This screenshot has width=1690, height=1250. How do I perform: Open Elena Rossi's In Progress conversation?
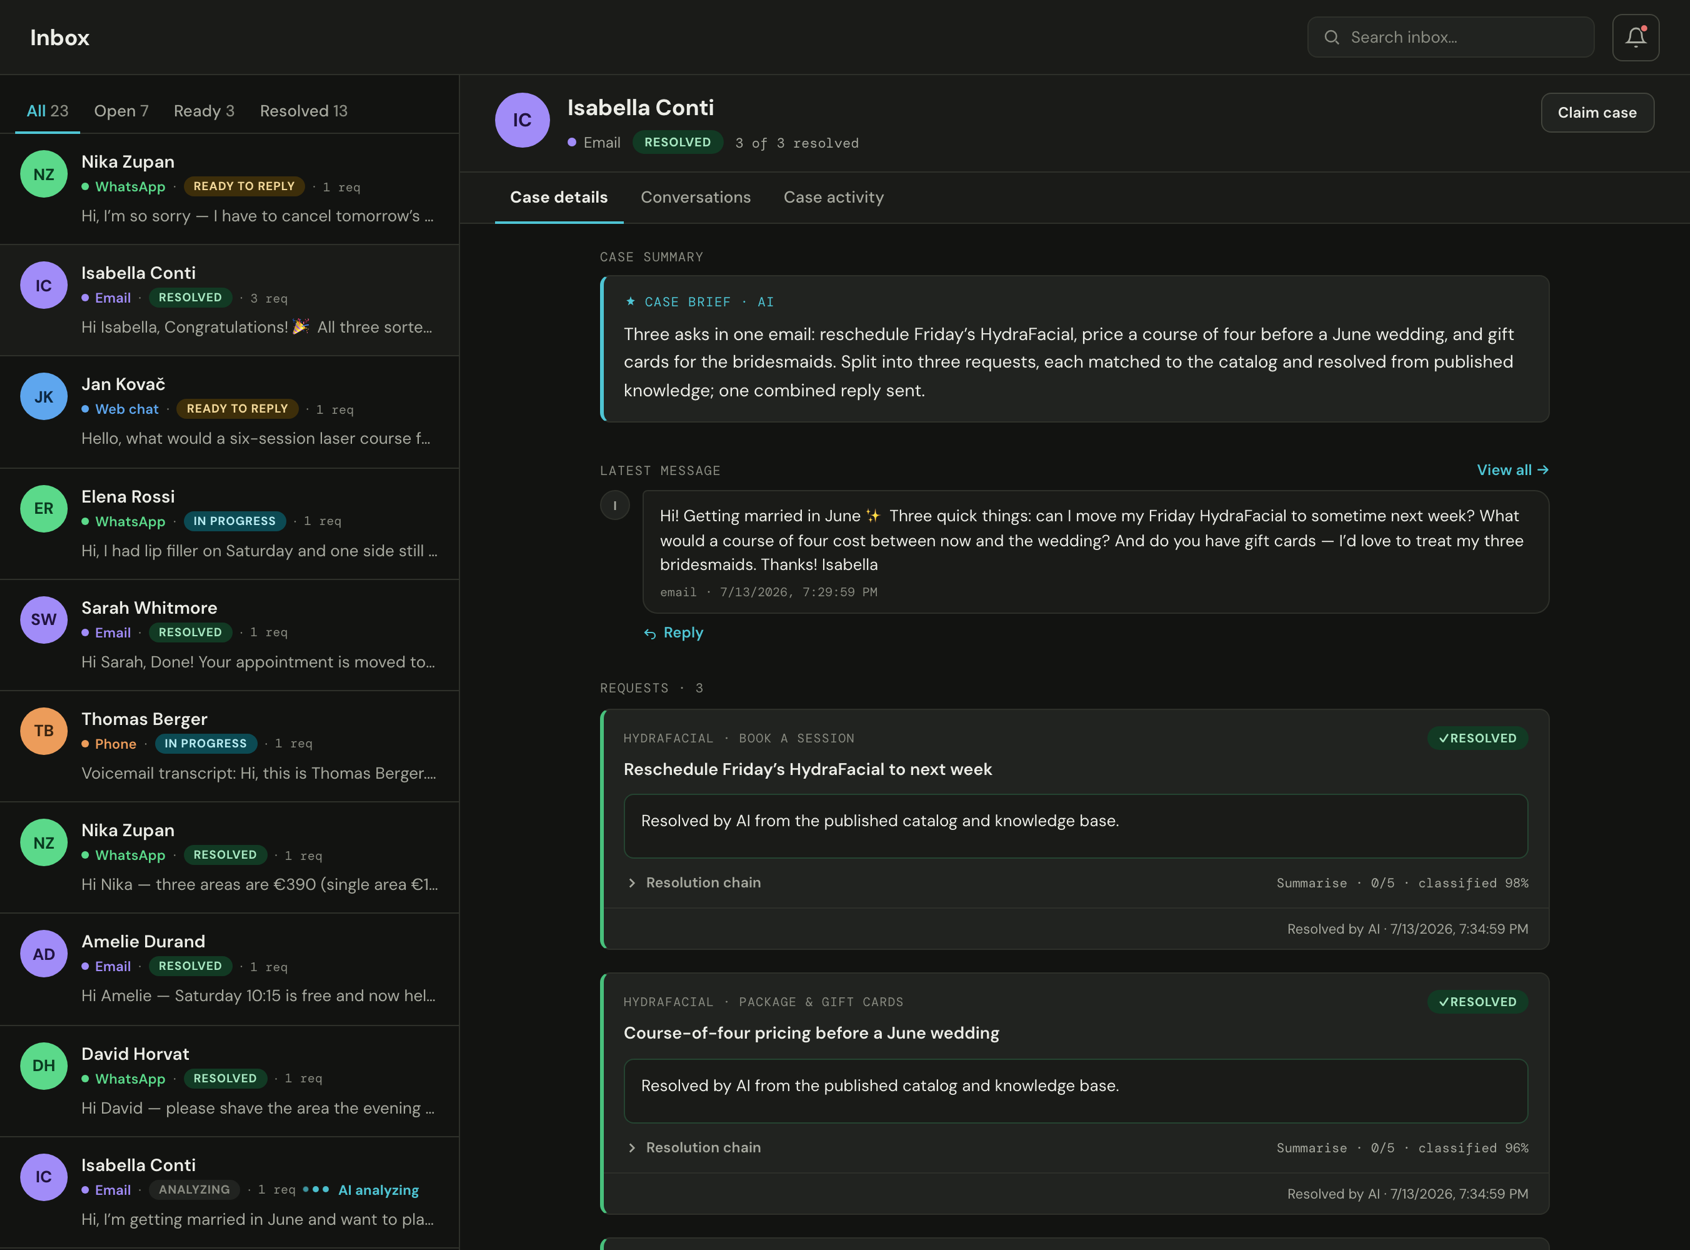click(x=229, y=523)
